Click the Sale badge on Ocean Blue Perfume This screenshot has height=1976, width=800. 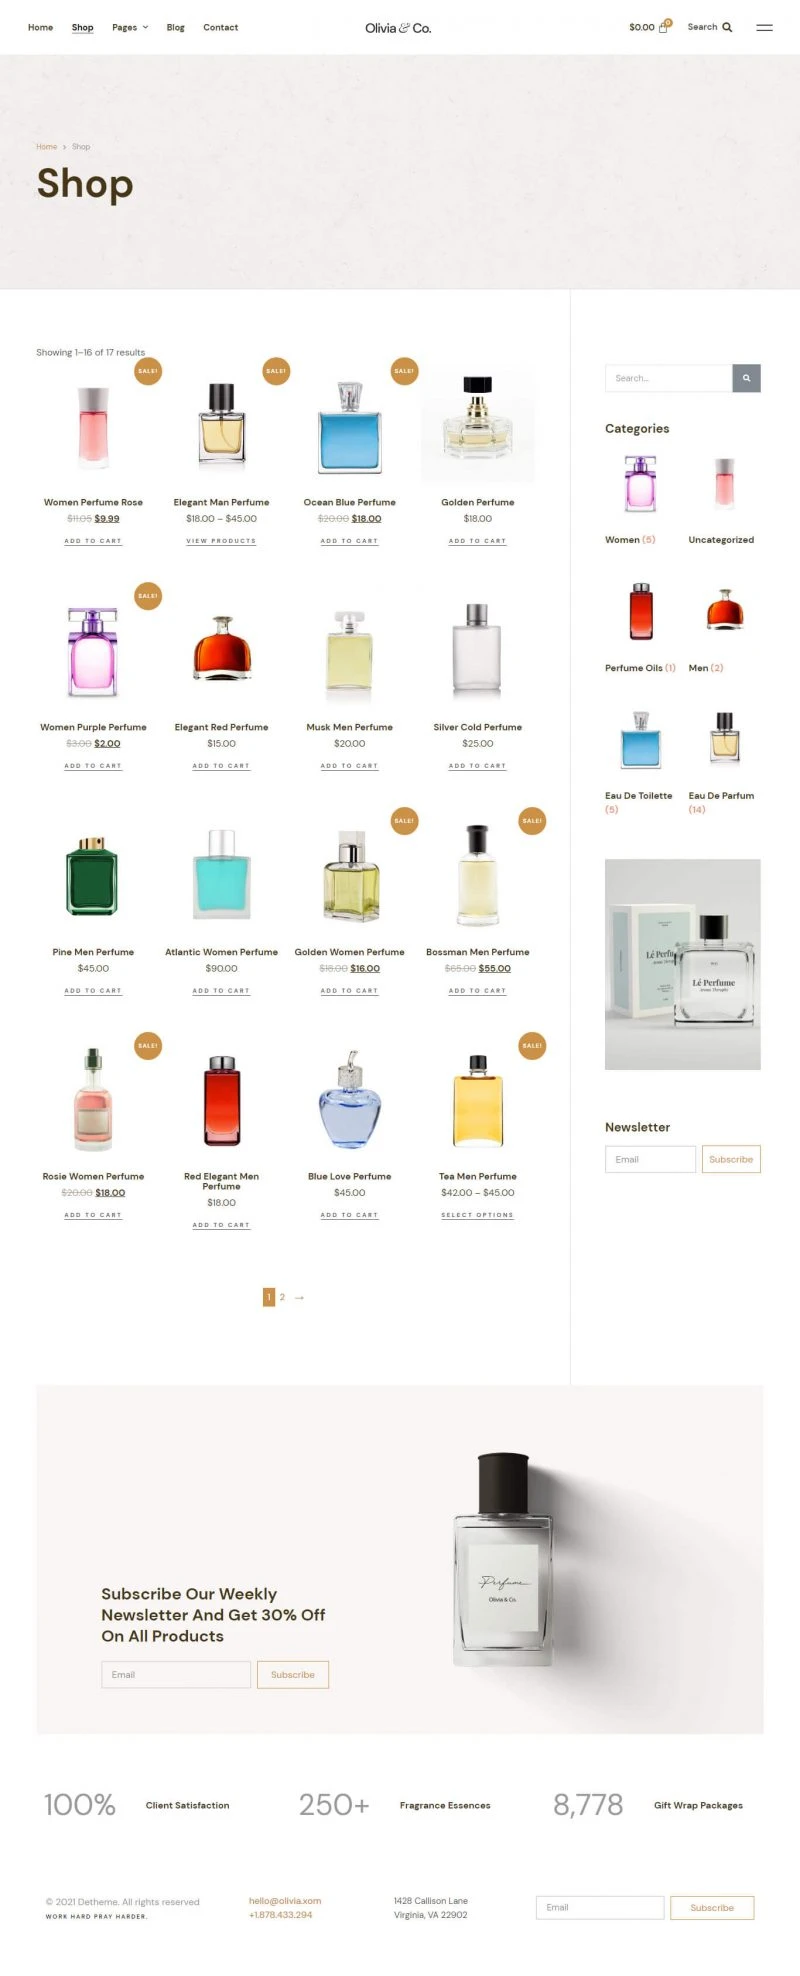click(x=404, y=370)
